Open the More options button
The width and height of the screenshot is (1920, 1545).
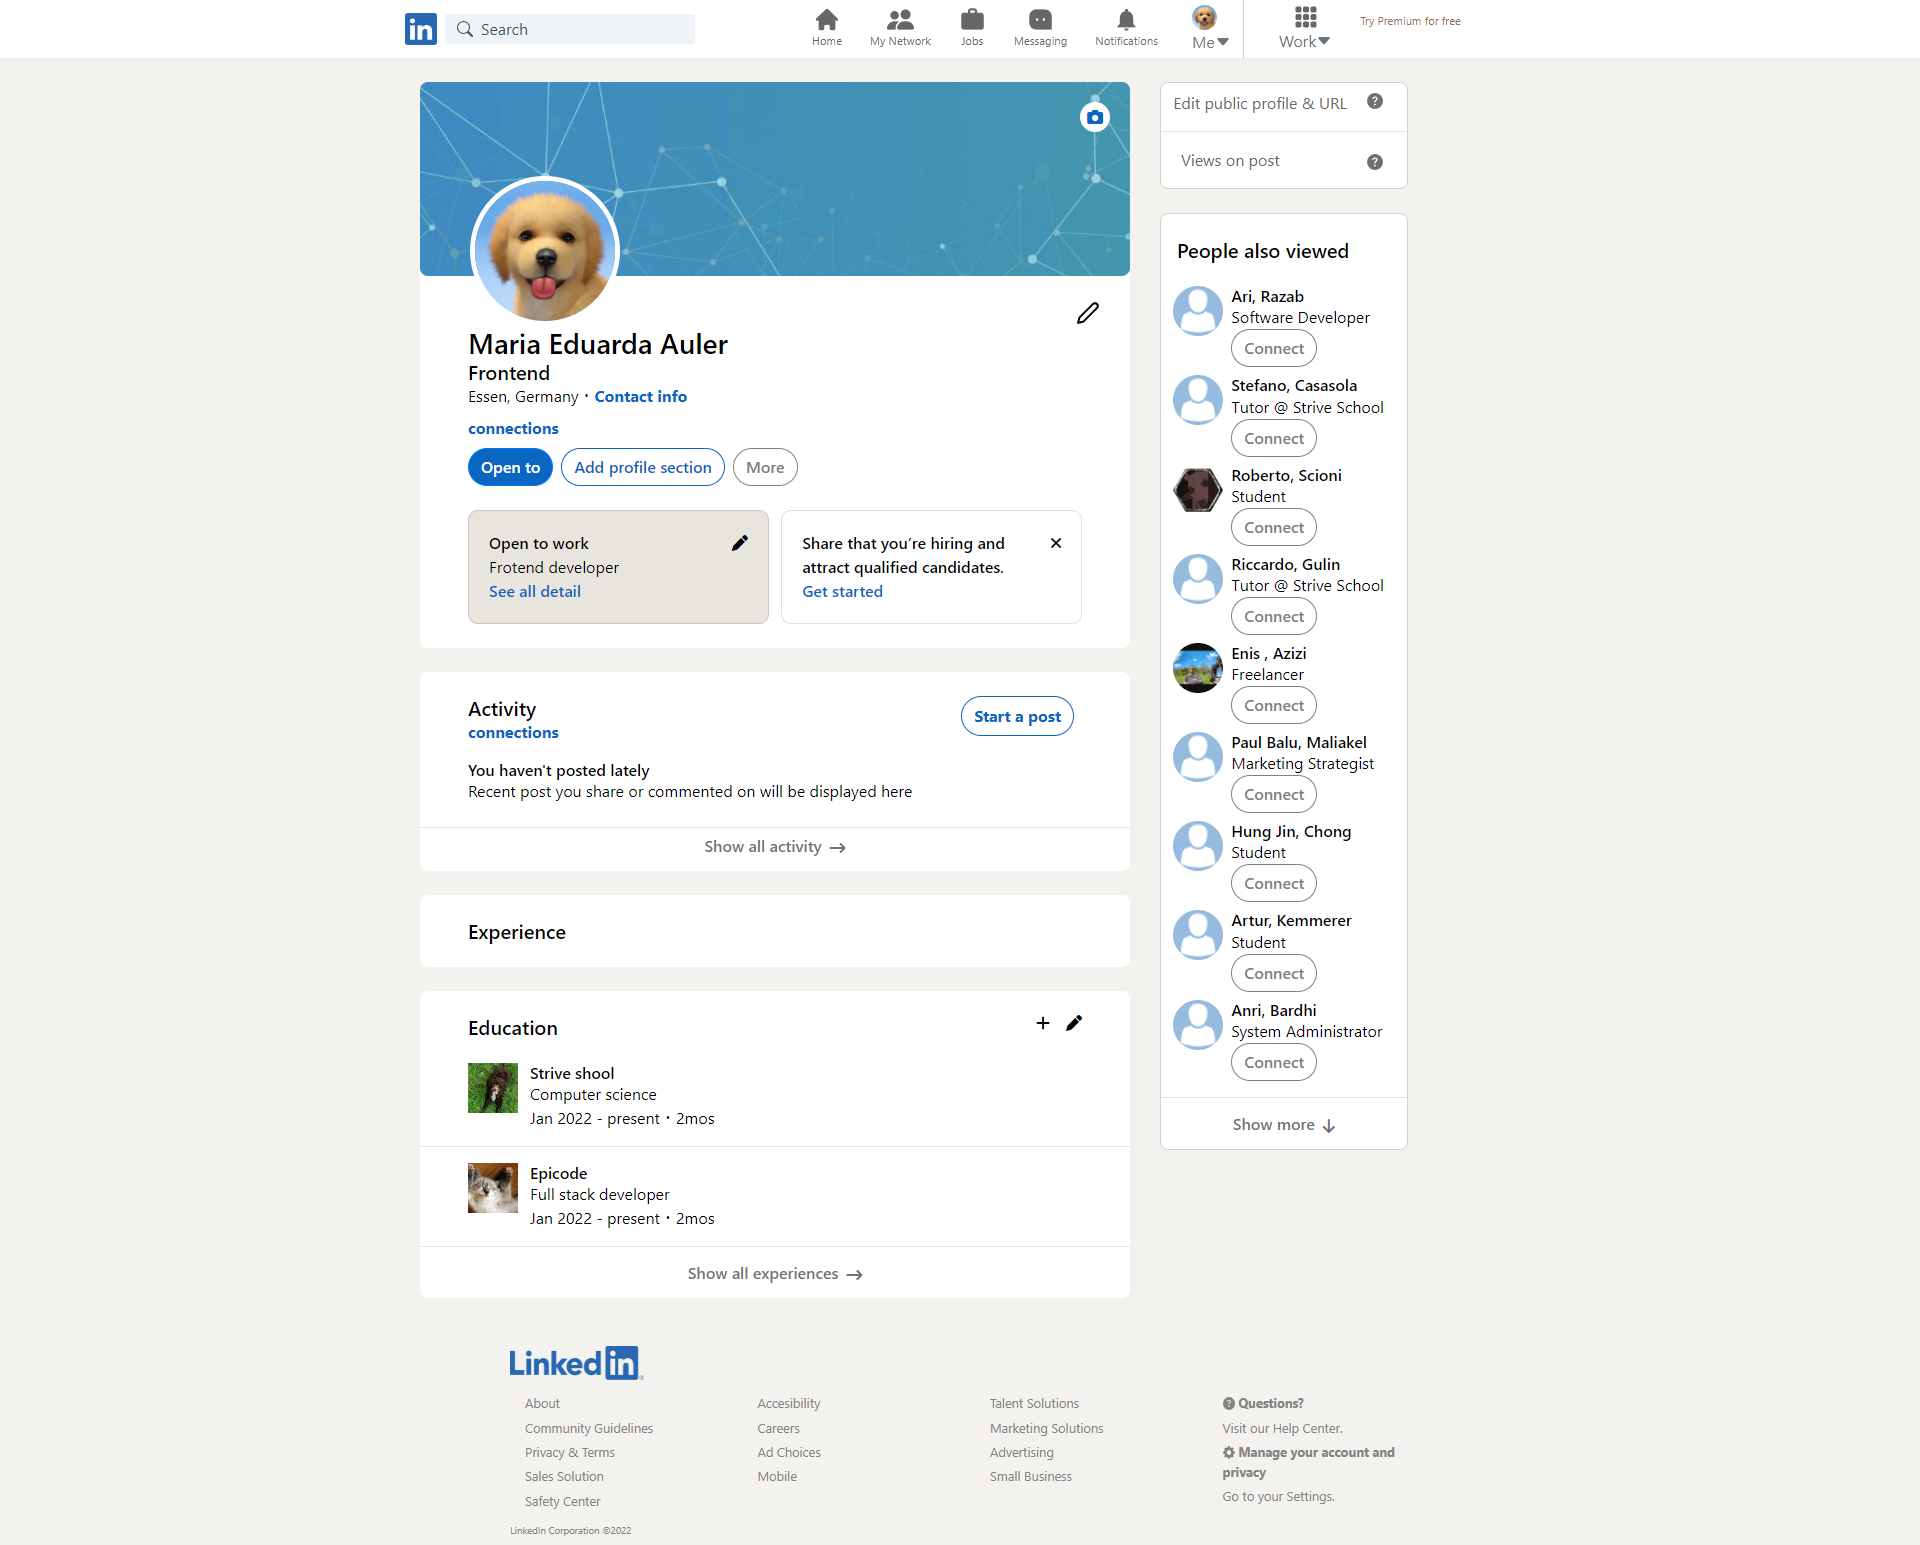click(x=764, y=467)
